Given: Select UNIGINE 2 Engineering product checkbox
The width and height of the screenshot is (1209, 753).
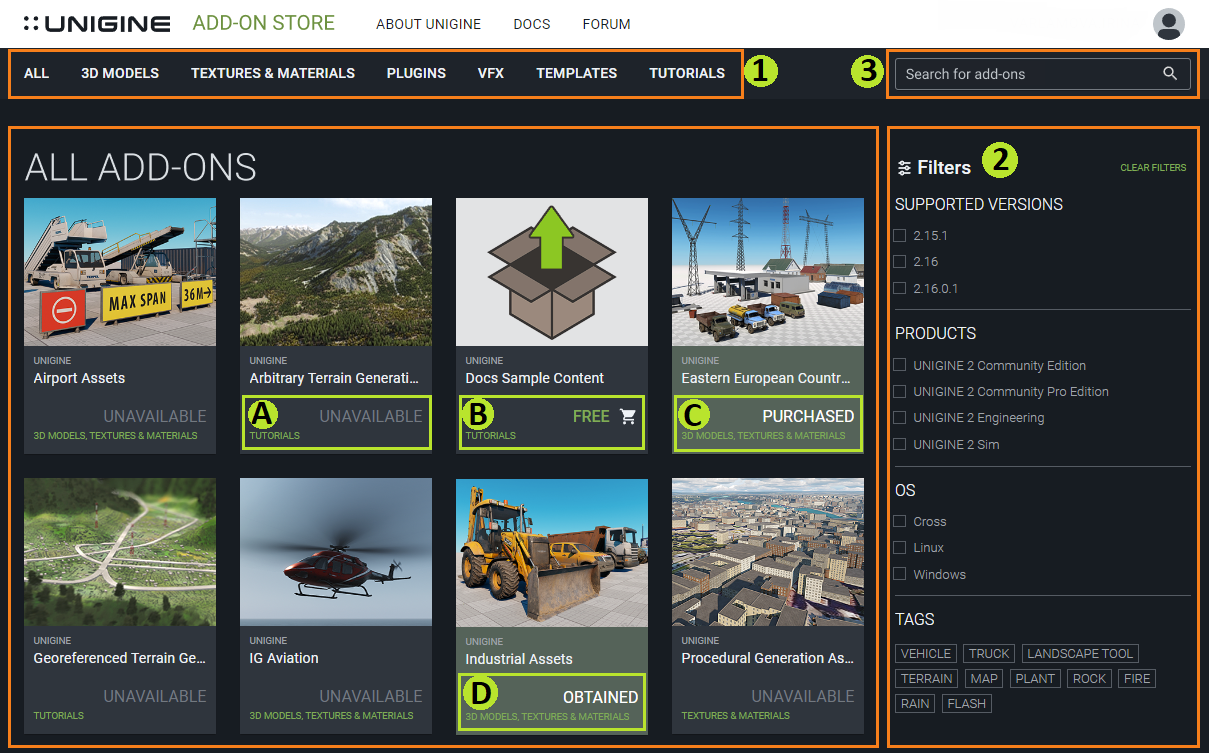Looking at the screenshot, I should point(900,418).
